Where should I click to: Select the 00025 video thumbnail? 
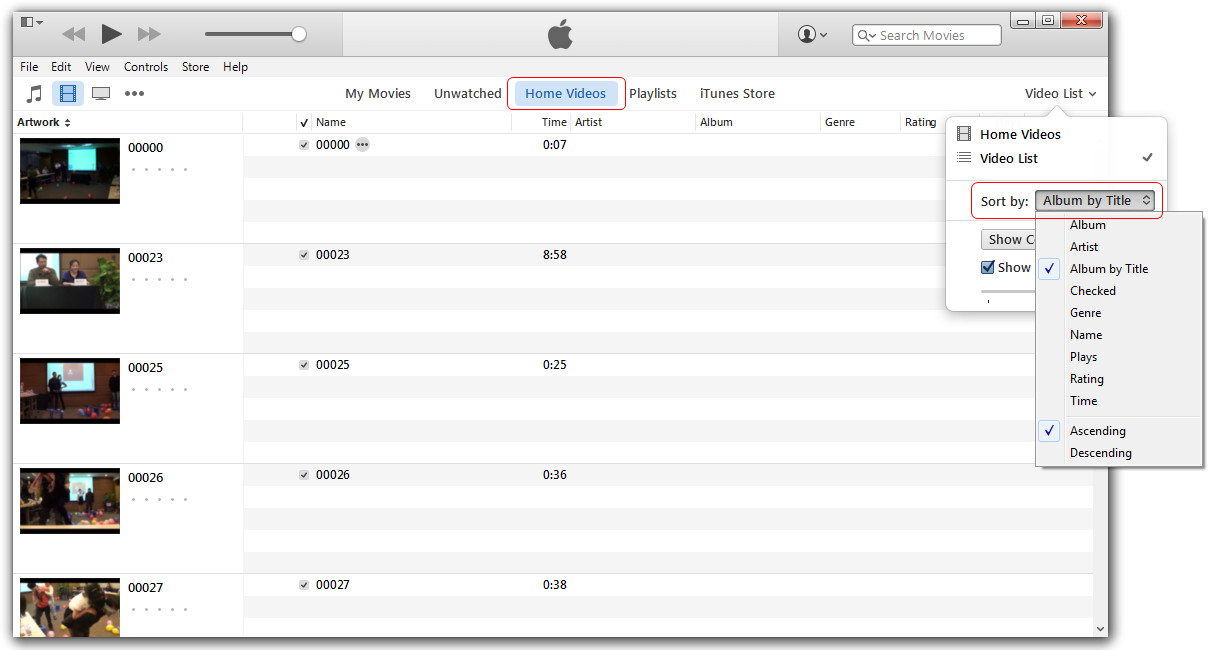click(x=70, y=391)
